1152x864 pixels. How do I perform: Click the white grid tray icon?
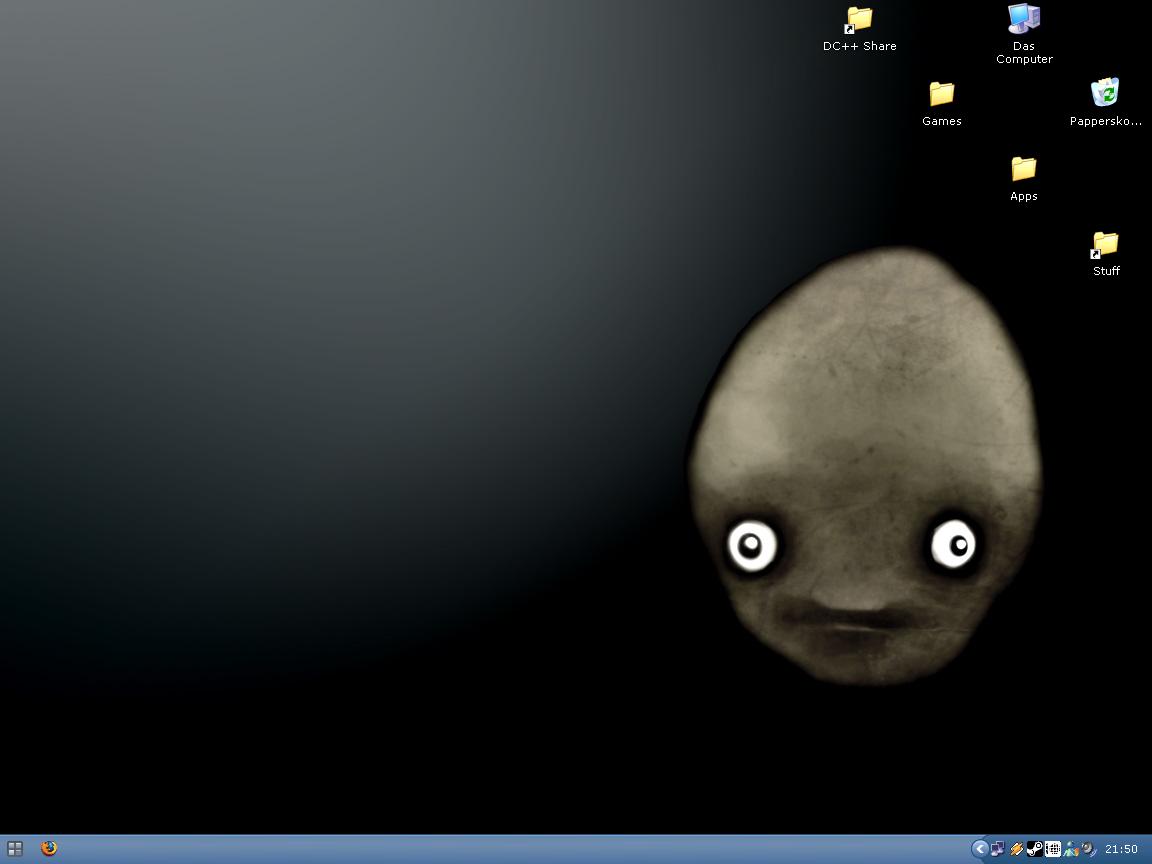tap(1052, 849)
